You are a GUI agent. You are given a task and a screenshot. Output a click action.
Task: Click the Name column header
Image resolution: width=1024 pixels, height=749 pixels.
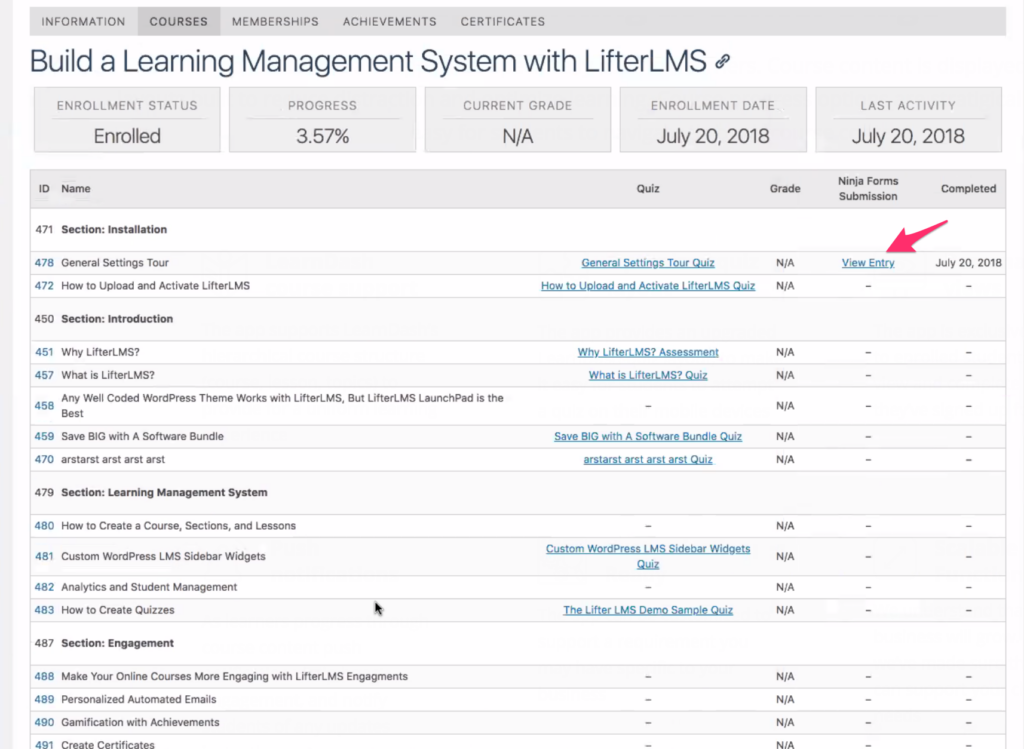click(76, 189)
